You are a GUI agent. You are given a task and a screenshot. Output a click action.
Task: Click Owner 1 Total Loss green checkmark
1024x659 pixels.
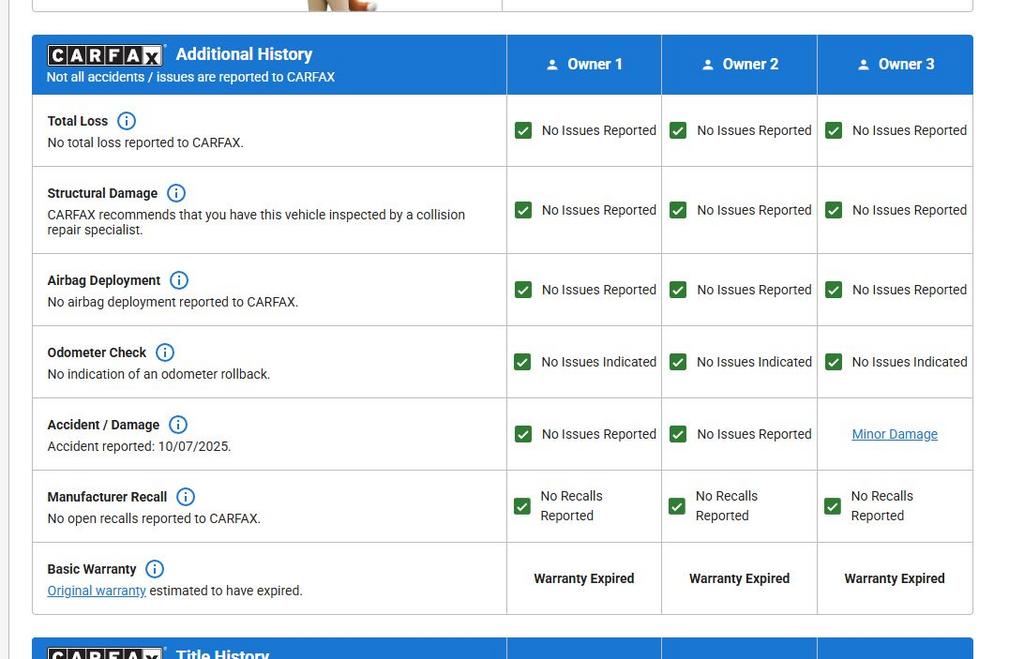click(523, 131)
